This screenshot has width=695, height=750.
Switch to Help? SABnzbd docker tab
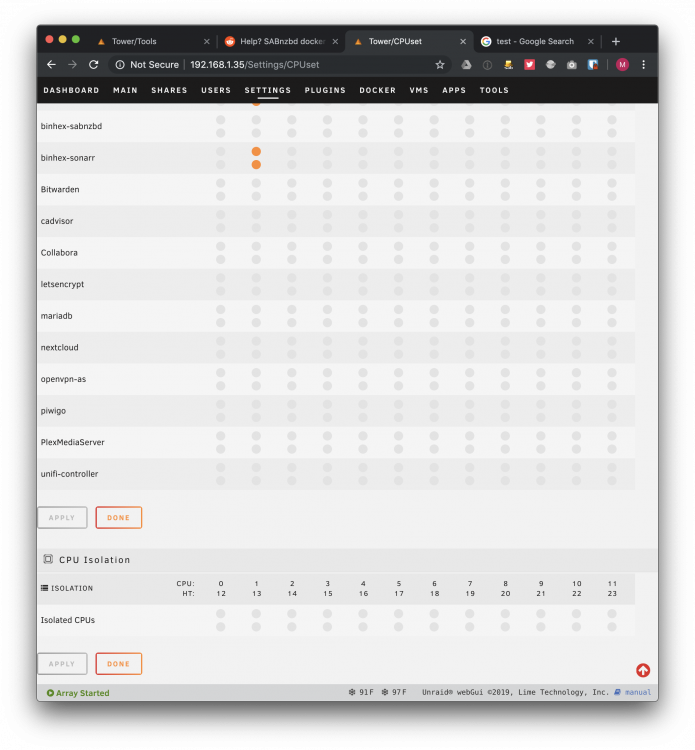(282, 42)
